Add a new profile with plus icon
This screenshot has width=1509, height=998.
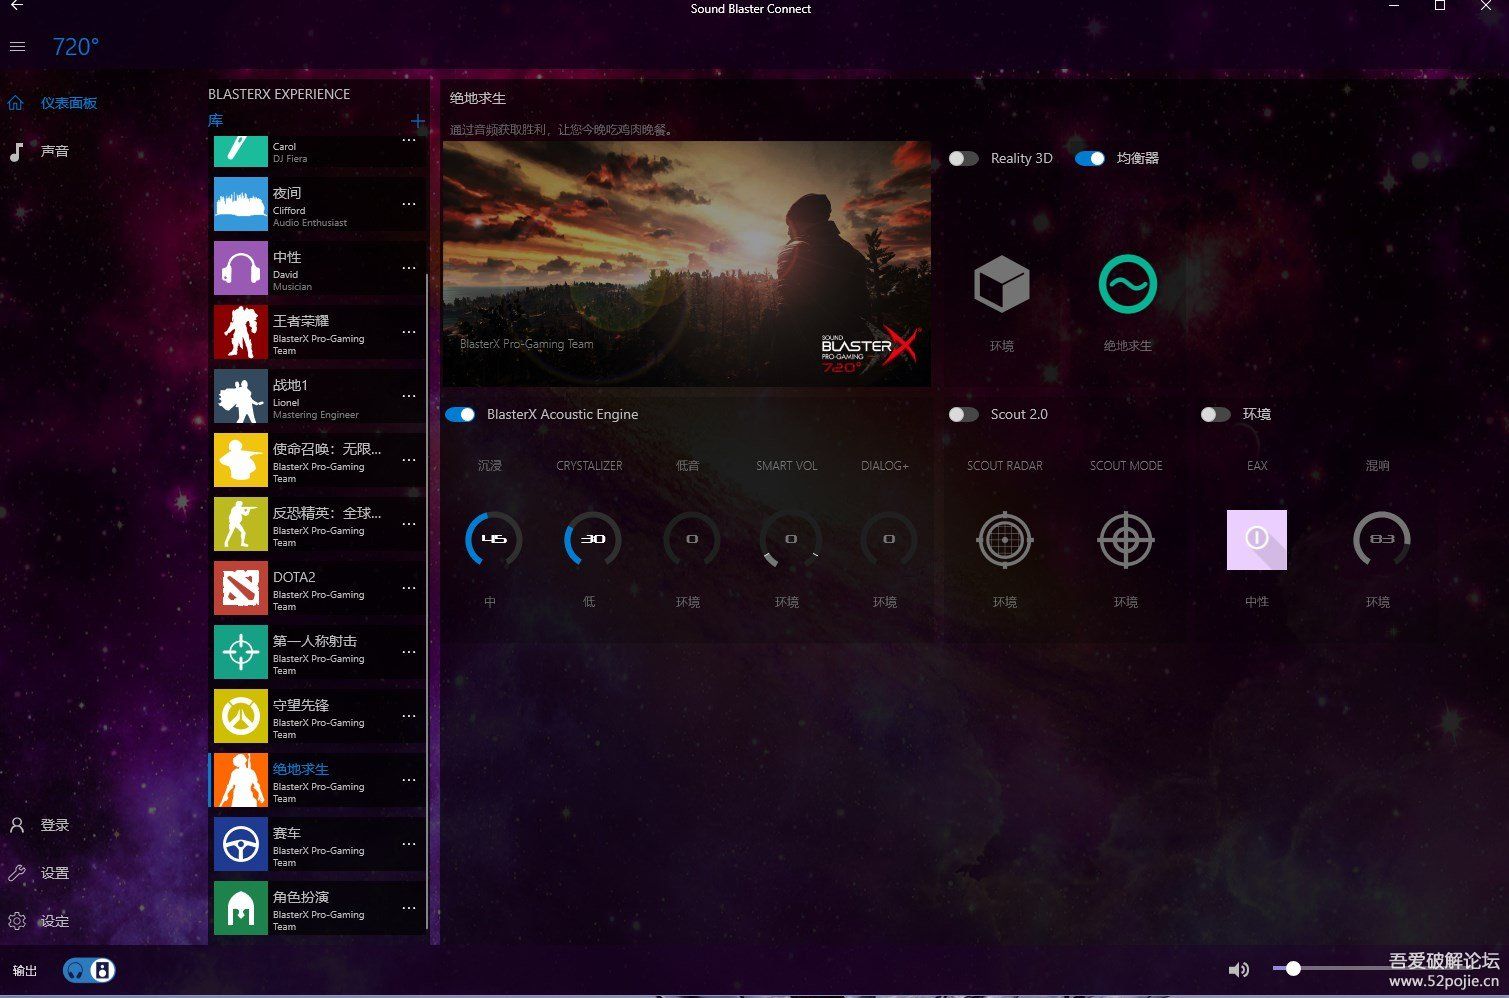coord(418,121)
